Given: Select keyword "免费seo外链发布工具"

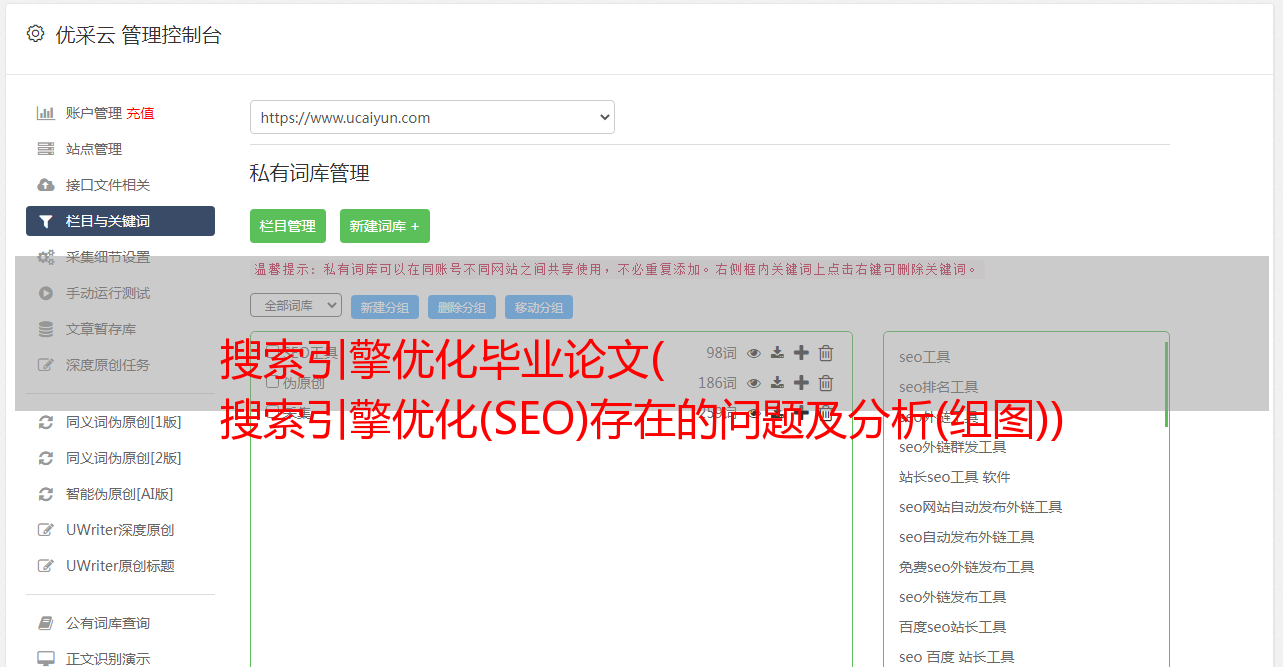Looking at the screenshot, I should (967, 567).
